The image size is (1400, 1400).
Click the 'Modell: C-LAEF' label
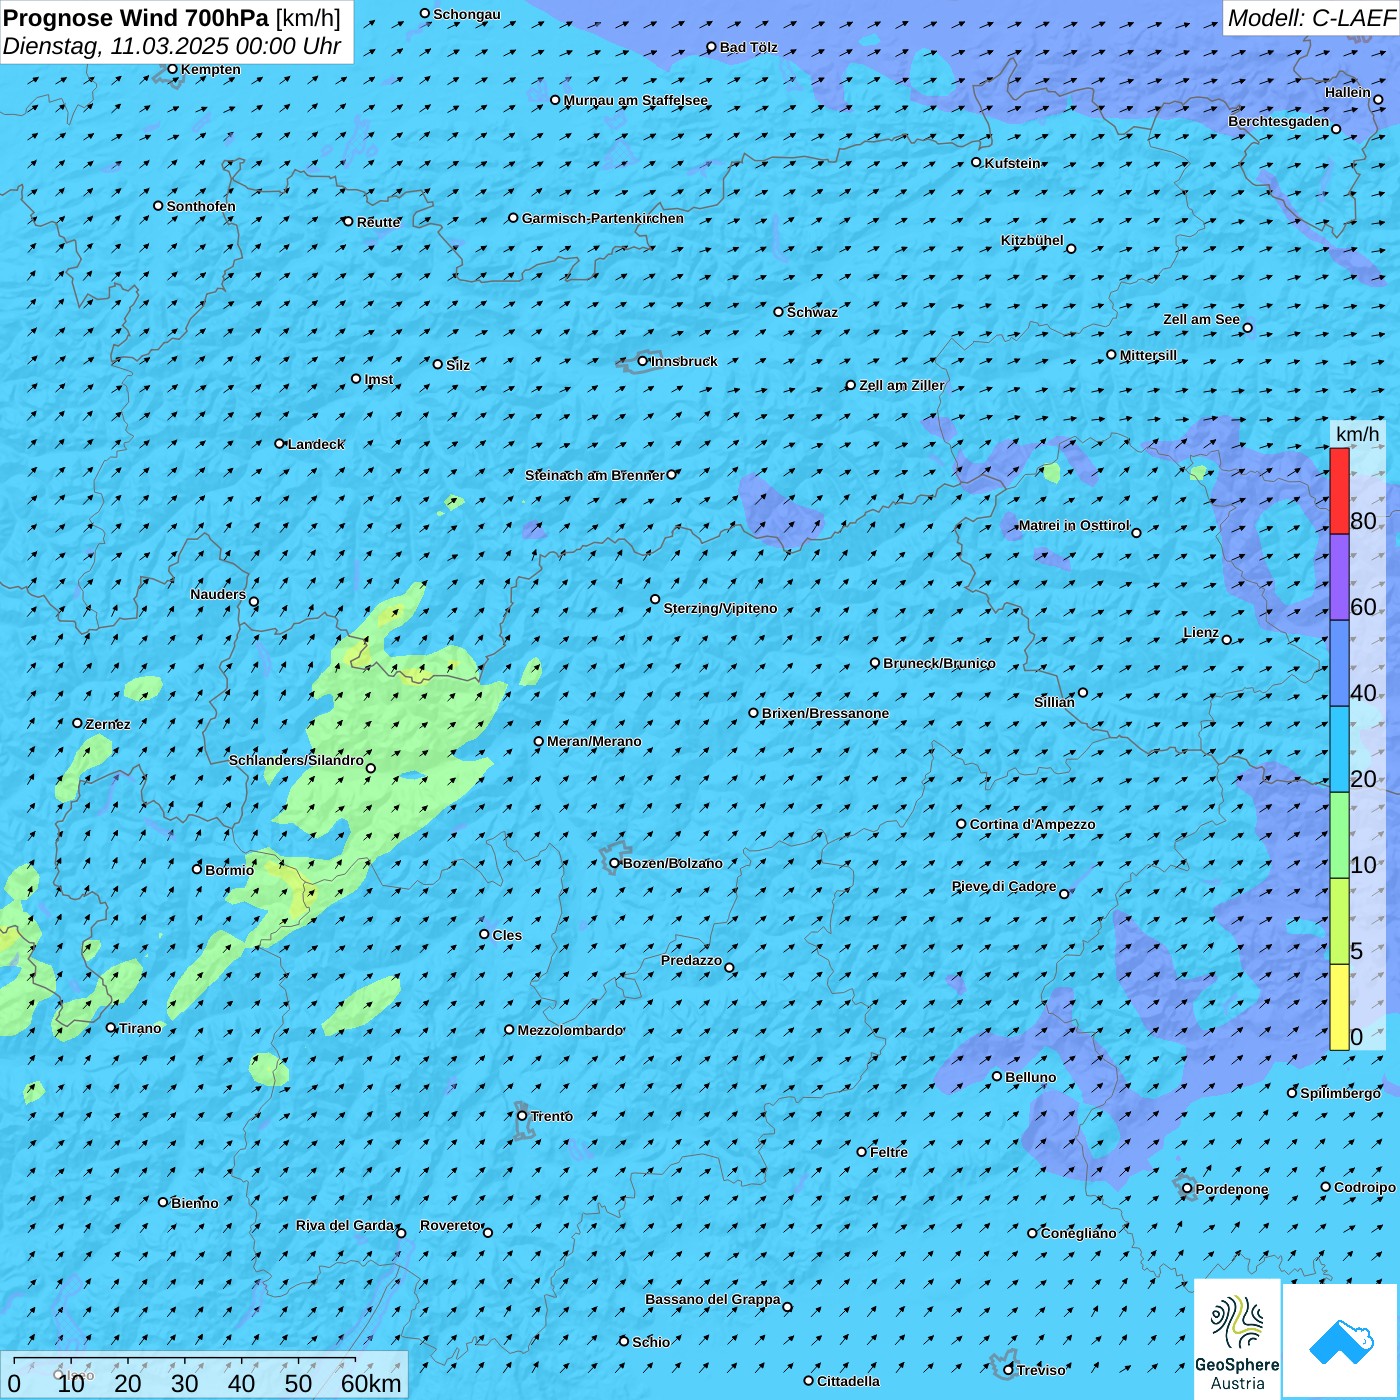pos(1311,18)
